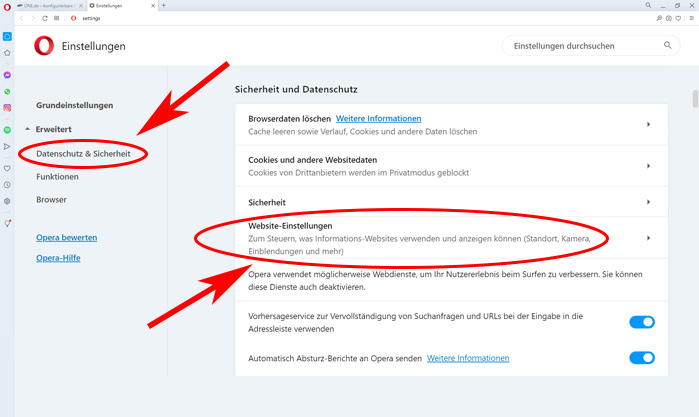Open the Opera bewerten link

pos(66,238)
